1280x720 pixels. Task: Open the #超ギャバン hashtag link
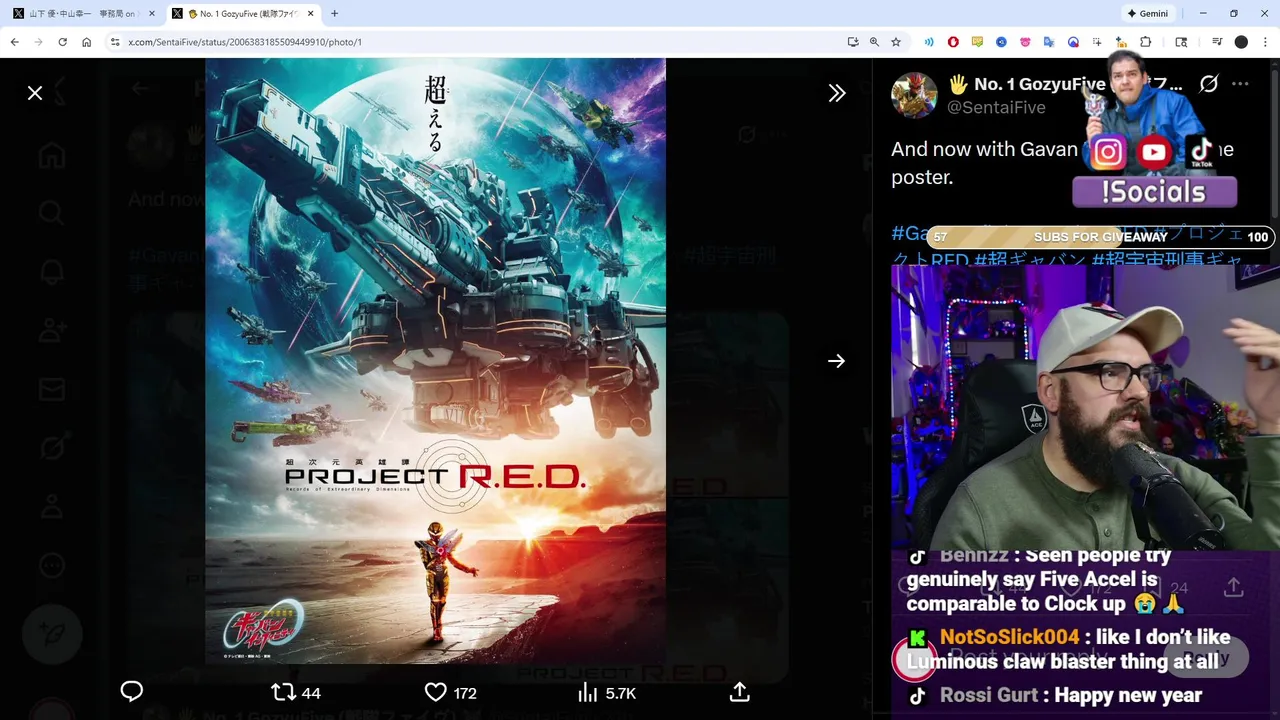click(x=1029, y=260)
